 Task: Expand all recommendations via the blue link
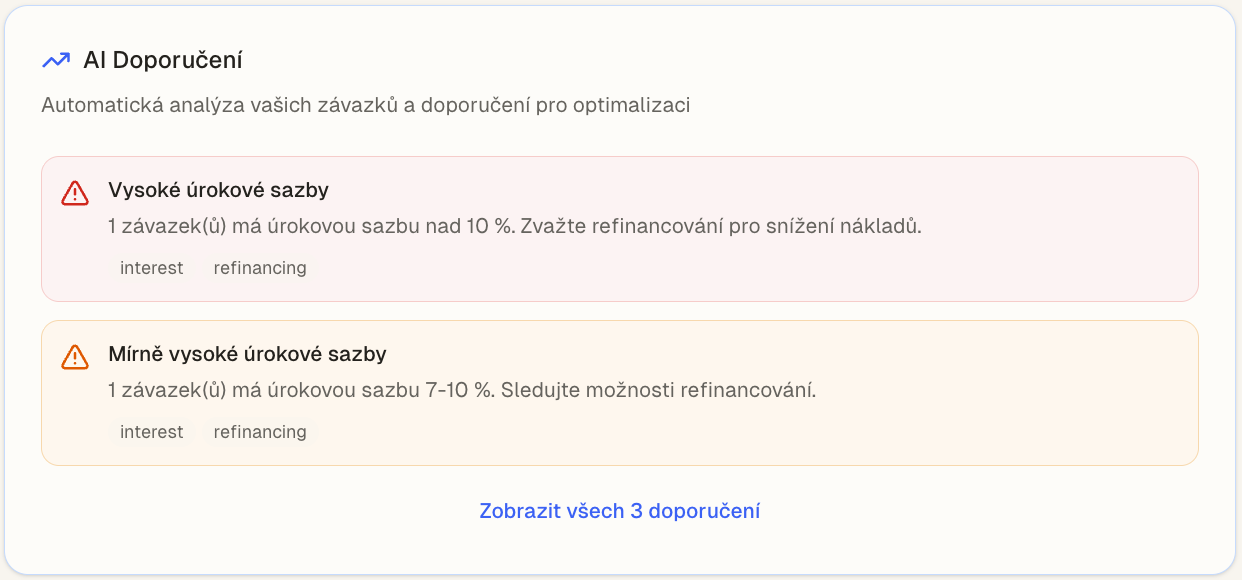tap(620, 510)
